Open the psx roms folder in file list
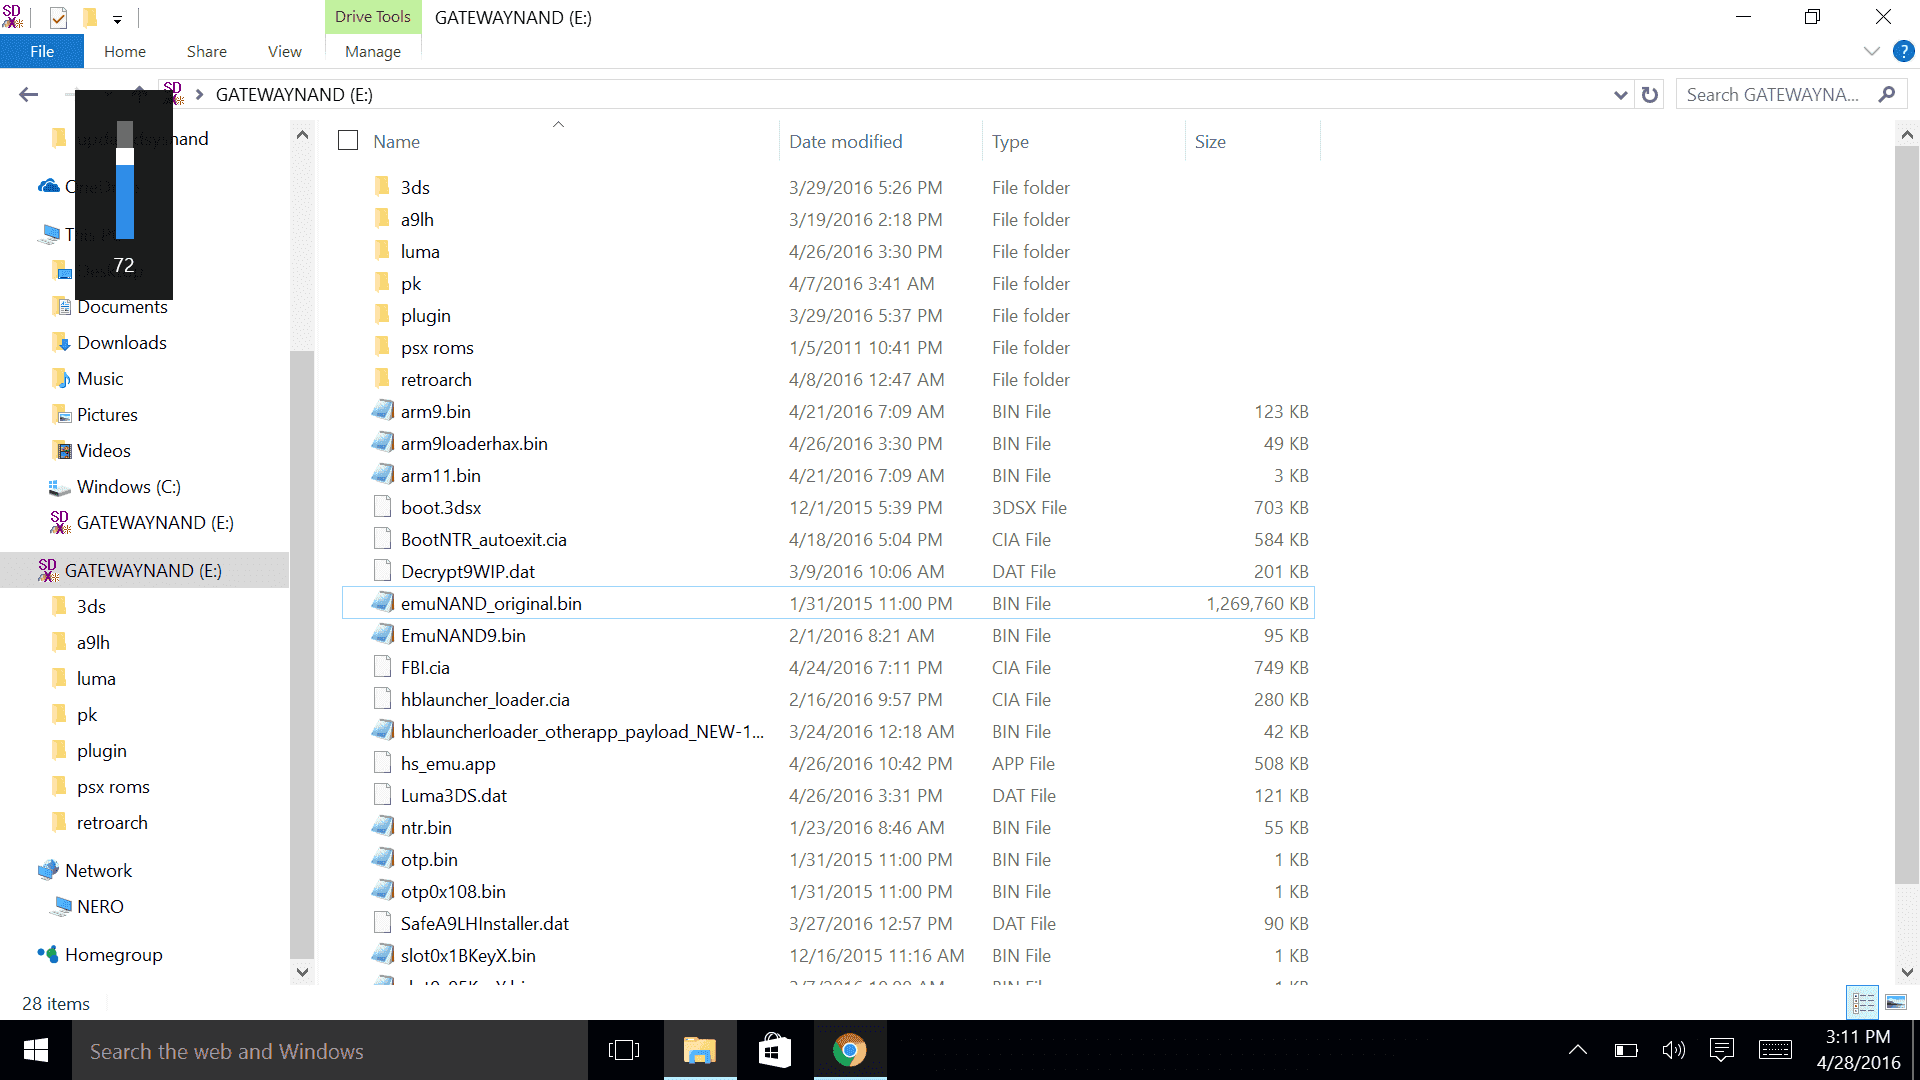1920x1080 pixels. [x=437, y=348]
